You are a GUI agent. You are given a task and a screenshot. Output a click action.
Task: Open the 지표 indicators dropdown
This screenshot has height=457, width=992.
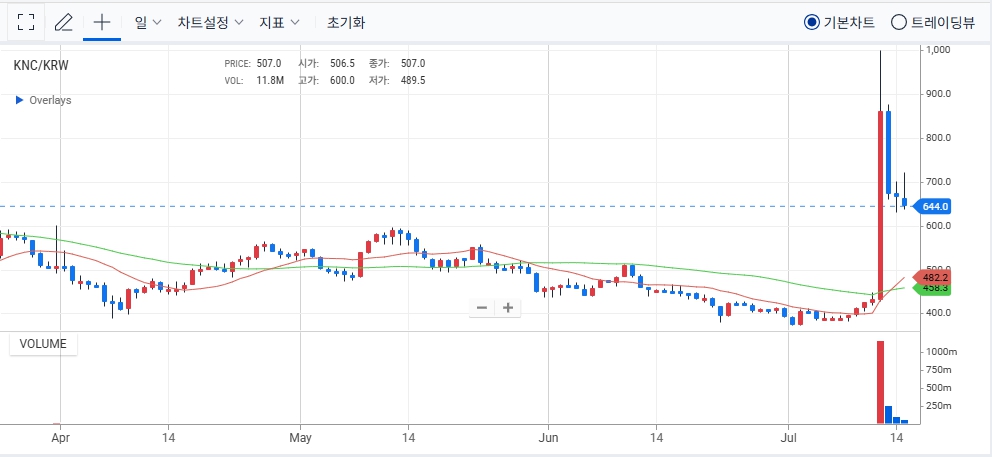tap(279, 22)
